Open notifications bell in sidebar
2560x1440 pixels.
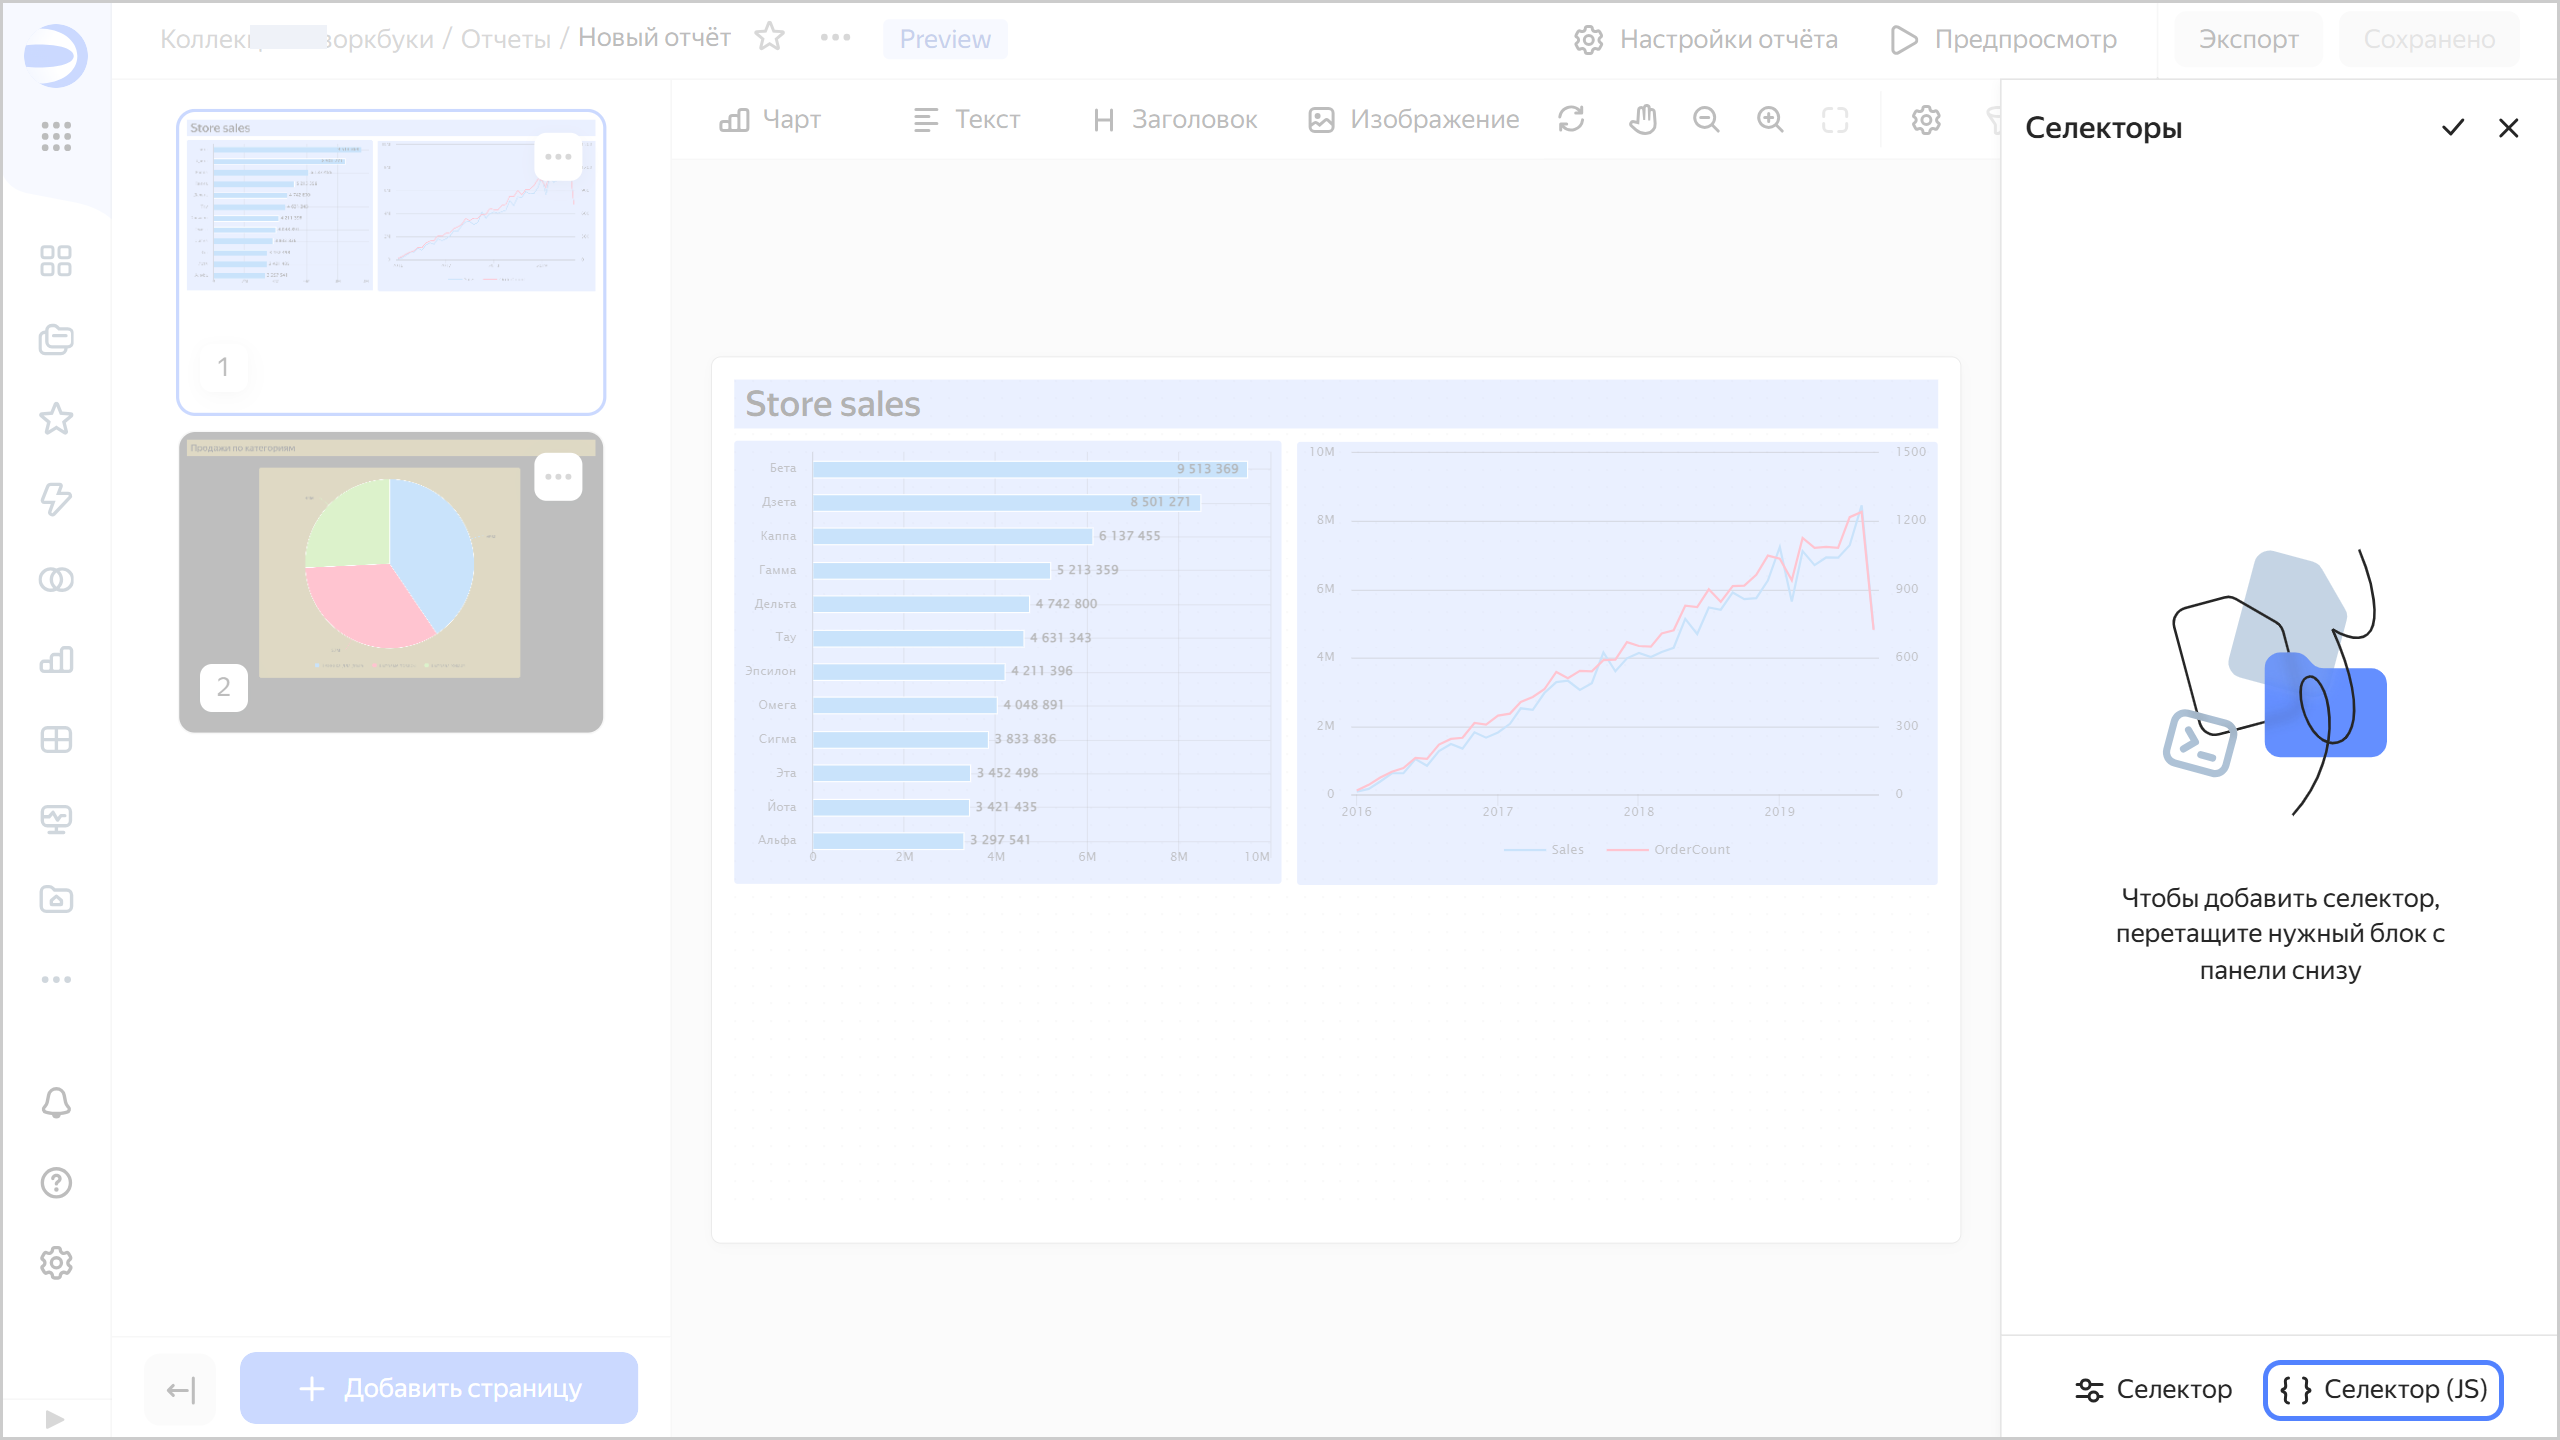(56, 1102)
